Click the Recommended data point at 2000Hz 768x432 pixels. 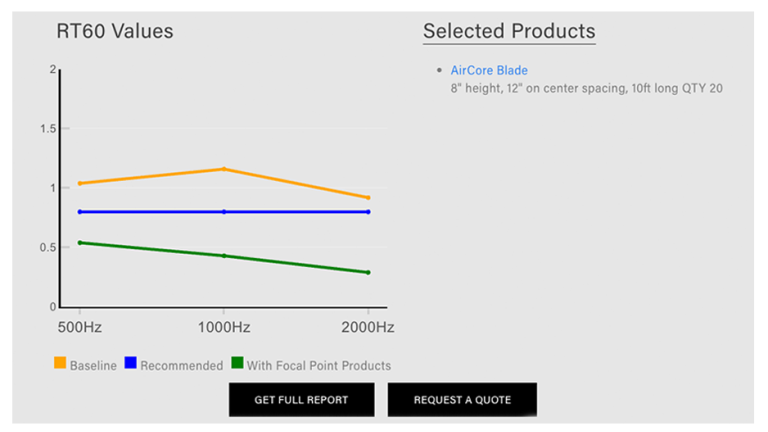[x=368, y=212]
